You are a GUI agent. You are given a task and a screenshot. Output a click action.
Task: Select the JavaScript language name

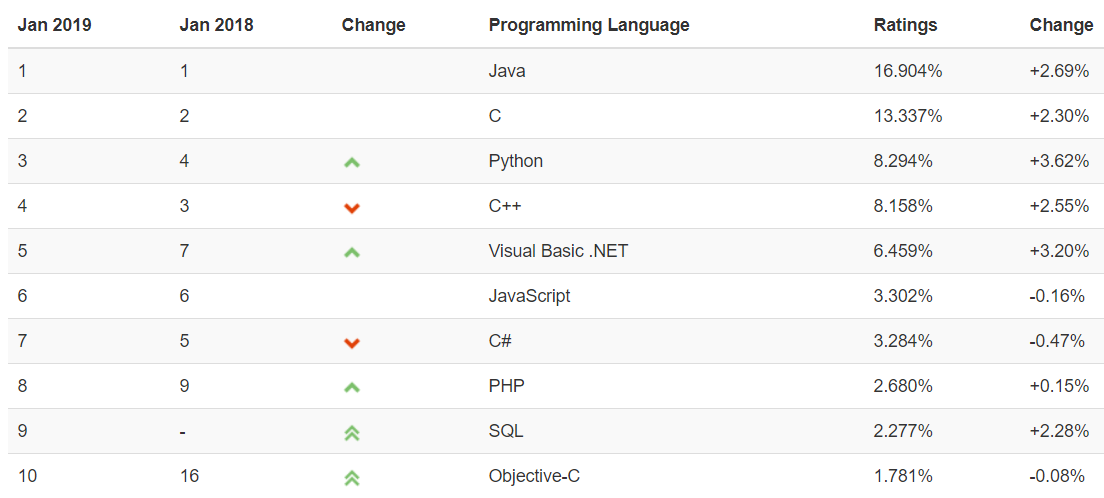point(529,296)
